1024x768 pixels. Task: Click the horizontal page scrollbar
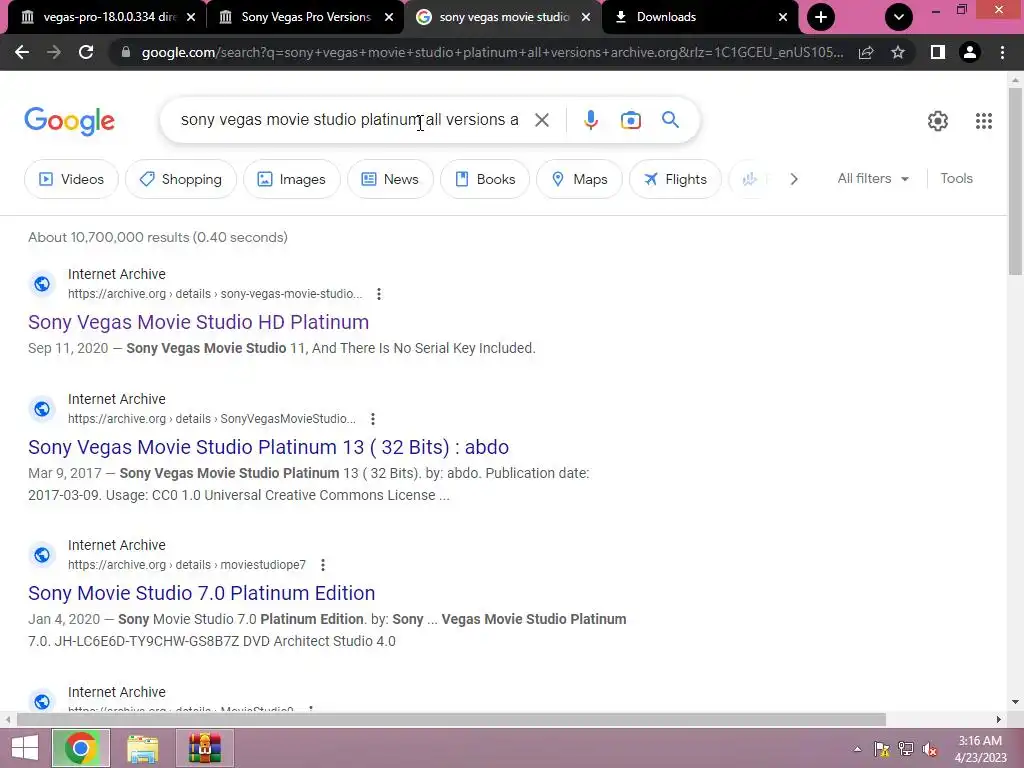451,719
